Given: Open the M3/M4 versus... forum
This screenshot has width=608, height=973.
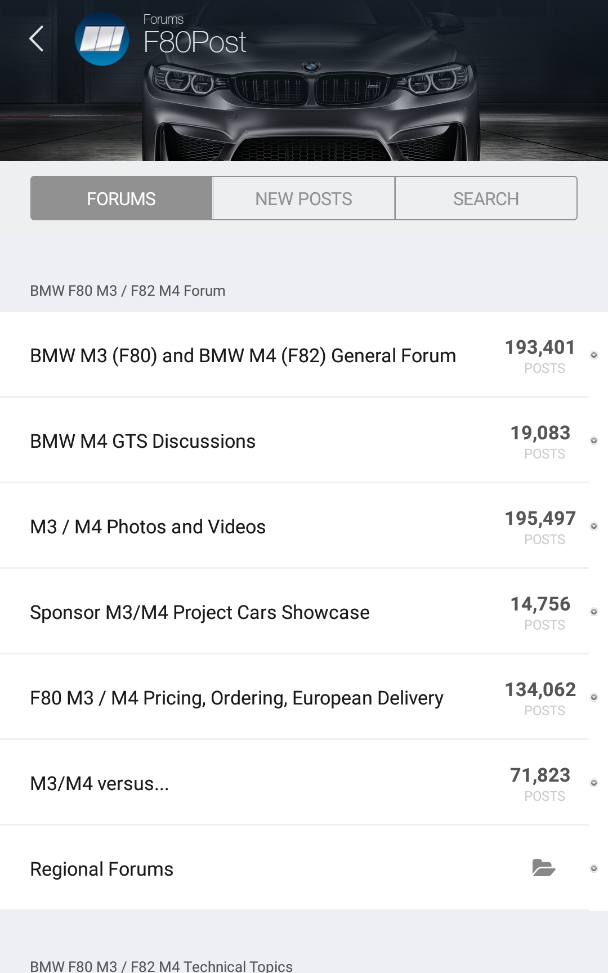Looking at the screenshot, I should pos(100,783).
